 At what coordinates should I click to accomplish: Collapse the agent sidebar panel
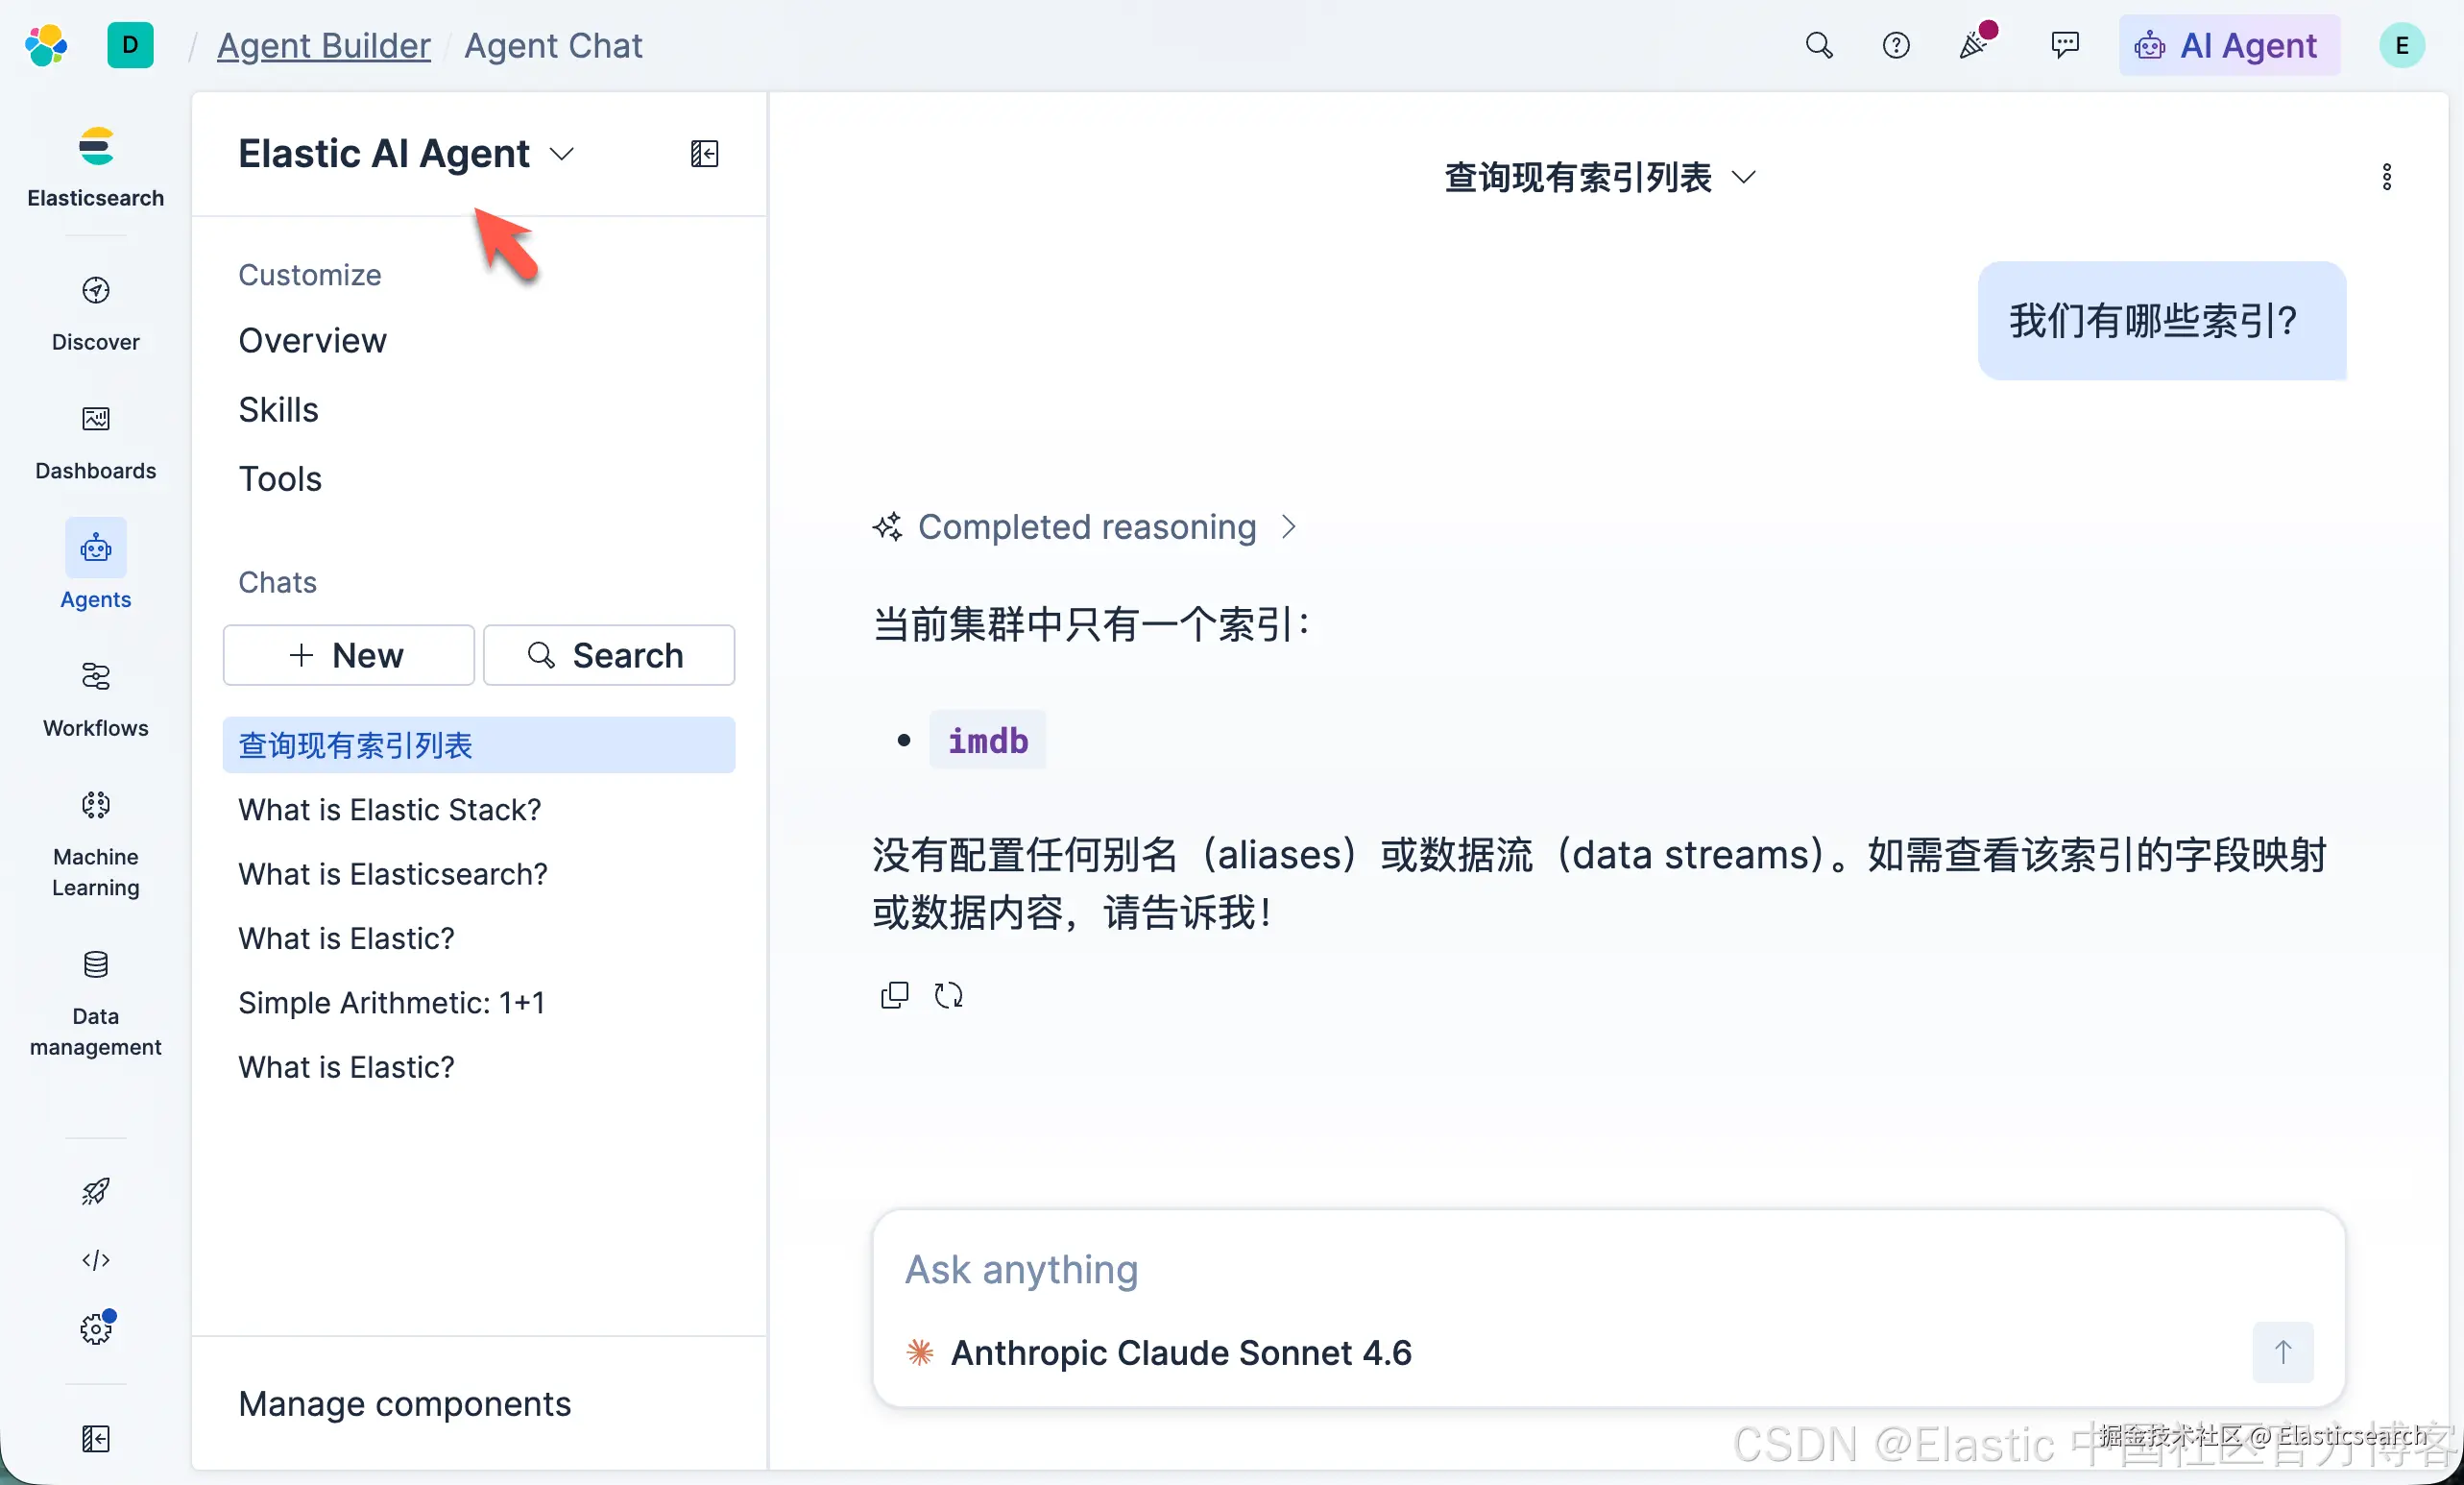coord(705,153)
